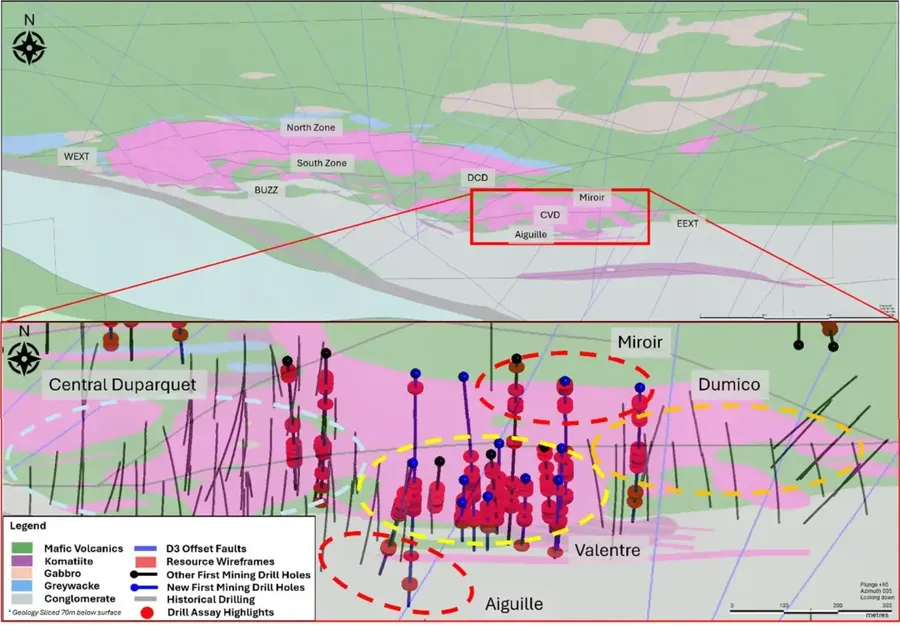The image size is (900, 626).
Task: Select the Central Duparquet label
Action: 122,384
